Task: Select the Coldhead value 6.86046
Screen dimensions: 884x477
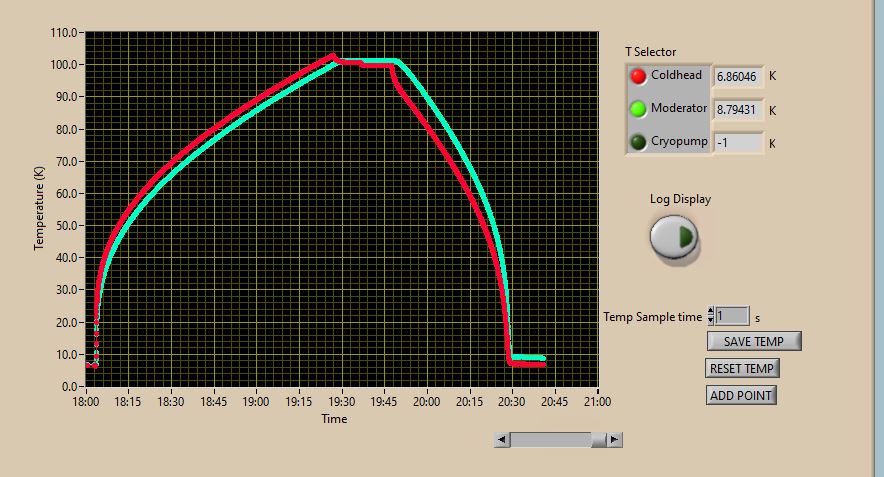Action: click(x=738, y=77)
